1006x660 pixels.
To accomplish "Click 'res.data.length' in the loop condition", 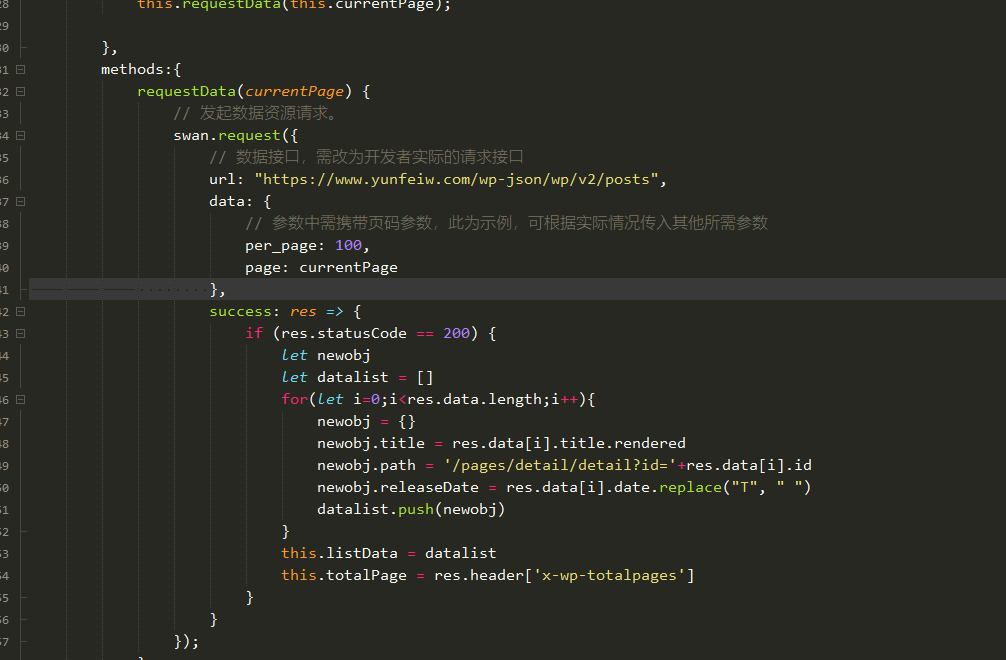I will [475, 400].
